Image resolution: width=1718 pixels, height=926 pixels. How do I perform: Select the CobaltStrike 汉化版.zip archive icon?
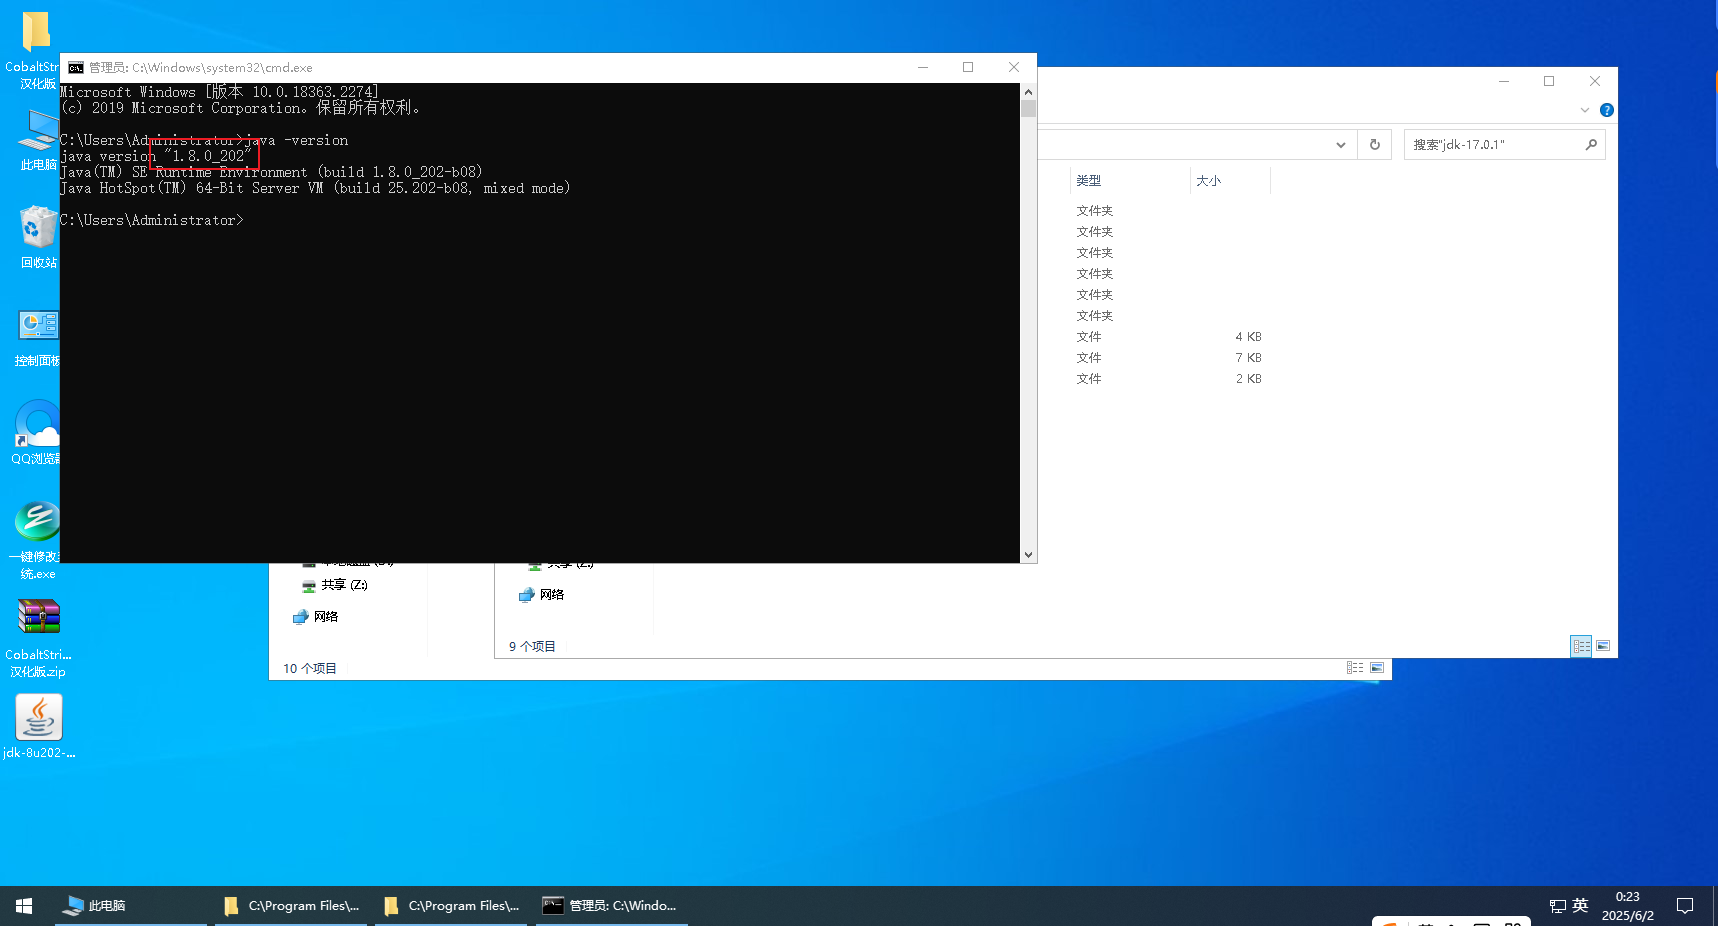(x=38, y=638)
